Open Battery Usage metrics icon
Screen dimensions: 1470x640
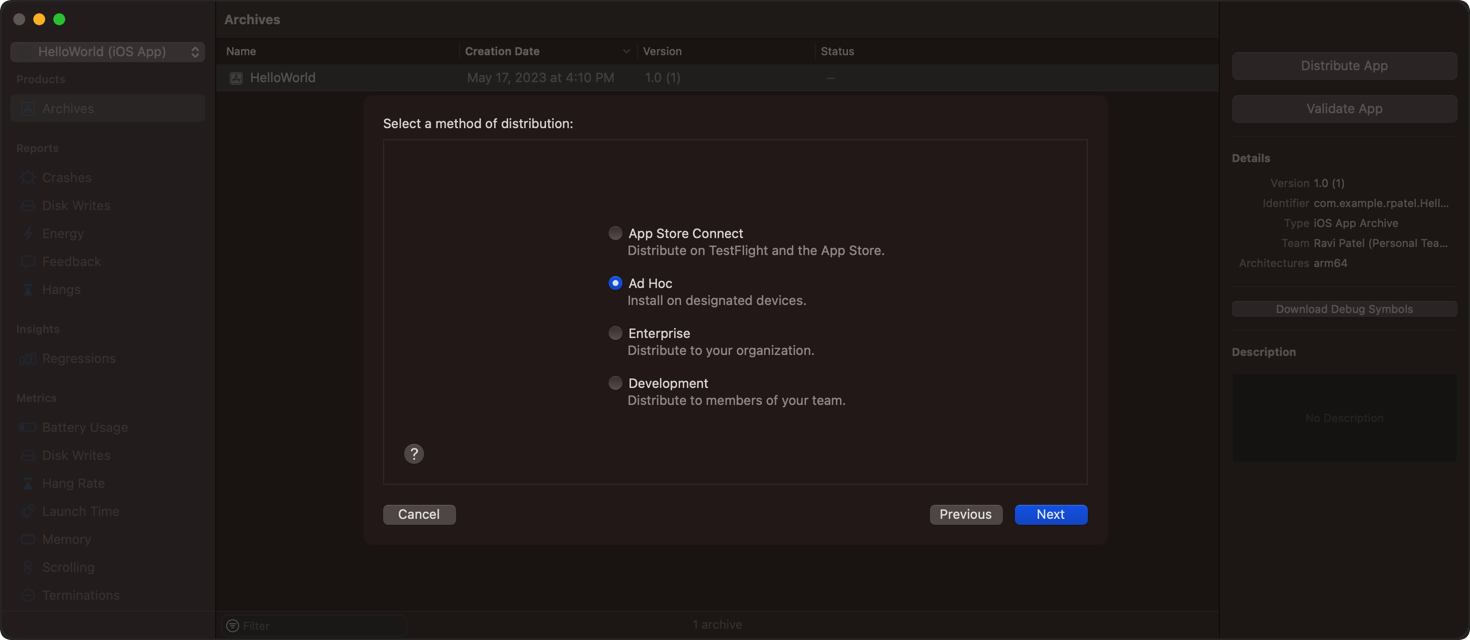coord(28,427)
